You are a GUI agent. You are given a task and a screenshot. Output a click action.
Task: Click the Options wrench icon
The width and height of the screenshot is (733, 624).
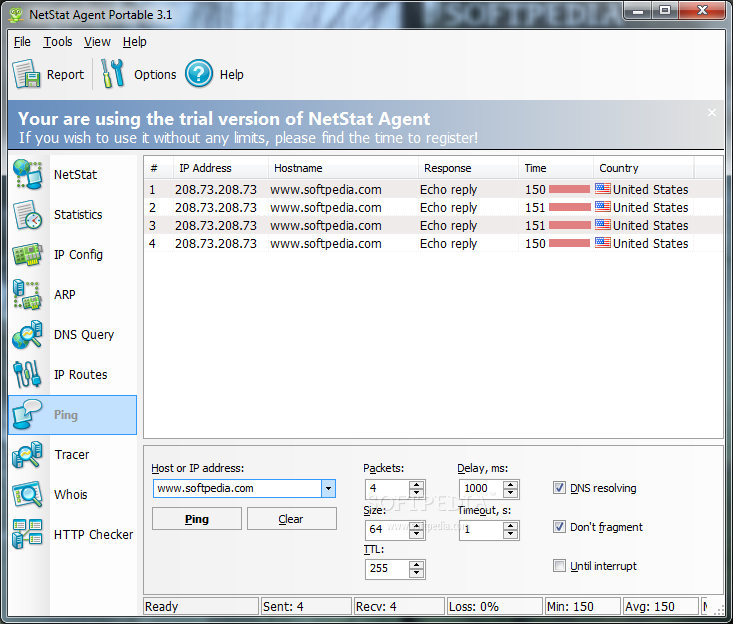pos(113,74)
